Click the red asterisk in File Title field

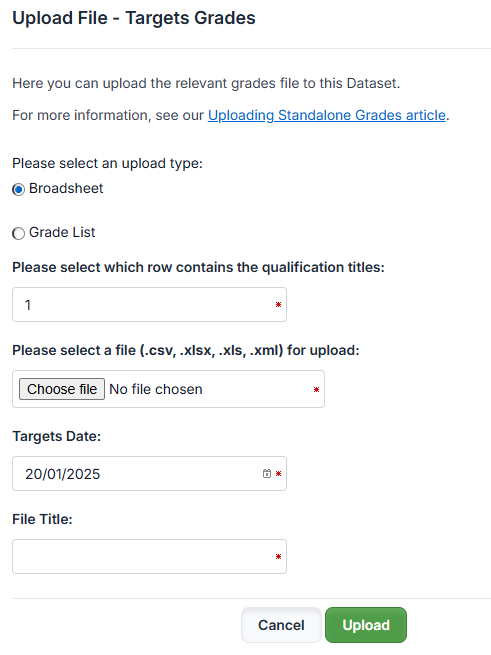tap(278, 556)
